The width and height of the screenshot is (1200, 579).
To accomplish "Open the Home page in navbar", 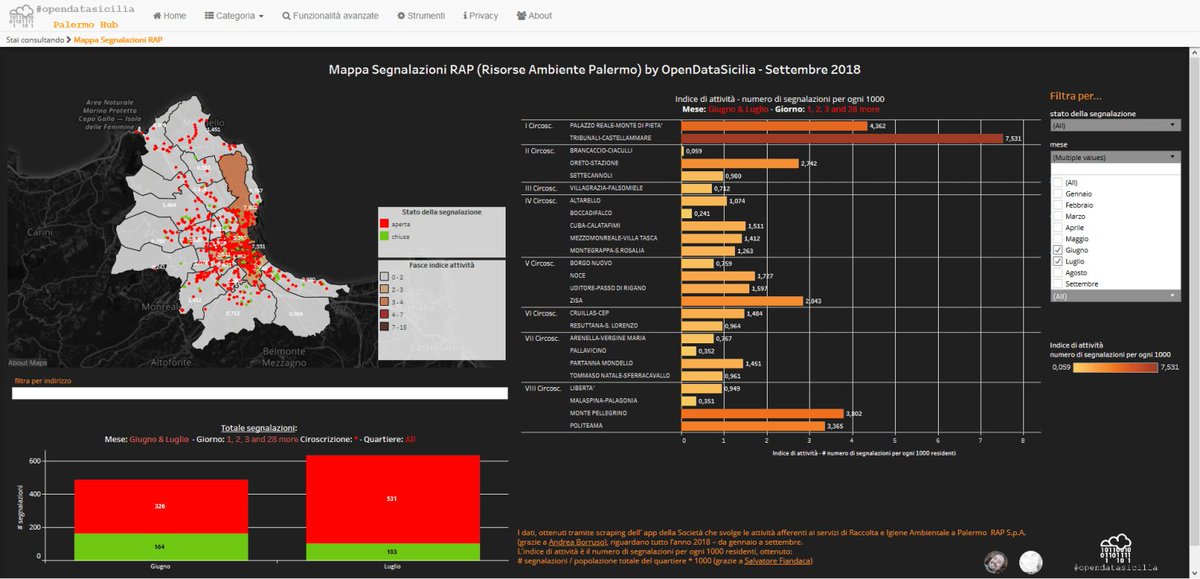I will tap(170, 16).
